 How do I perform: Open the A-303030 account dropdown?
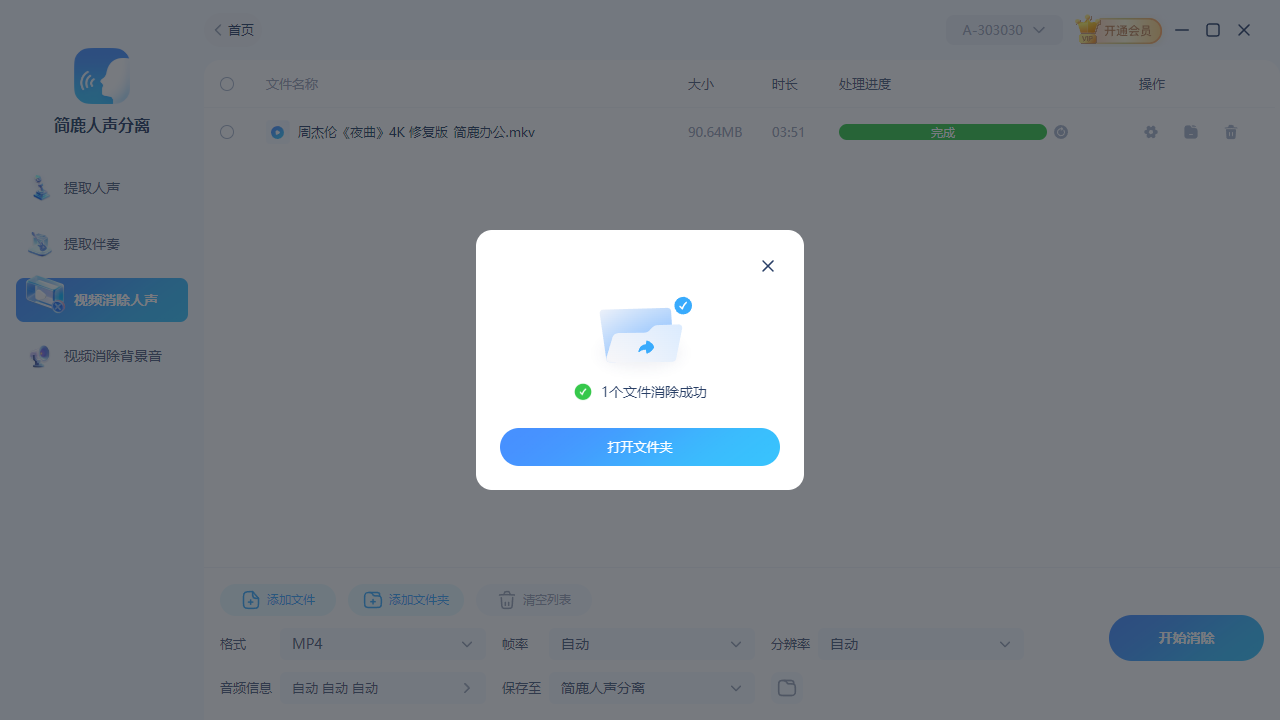coord(1004,30)
